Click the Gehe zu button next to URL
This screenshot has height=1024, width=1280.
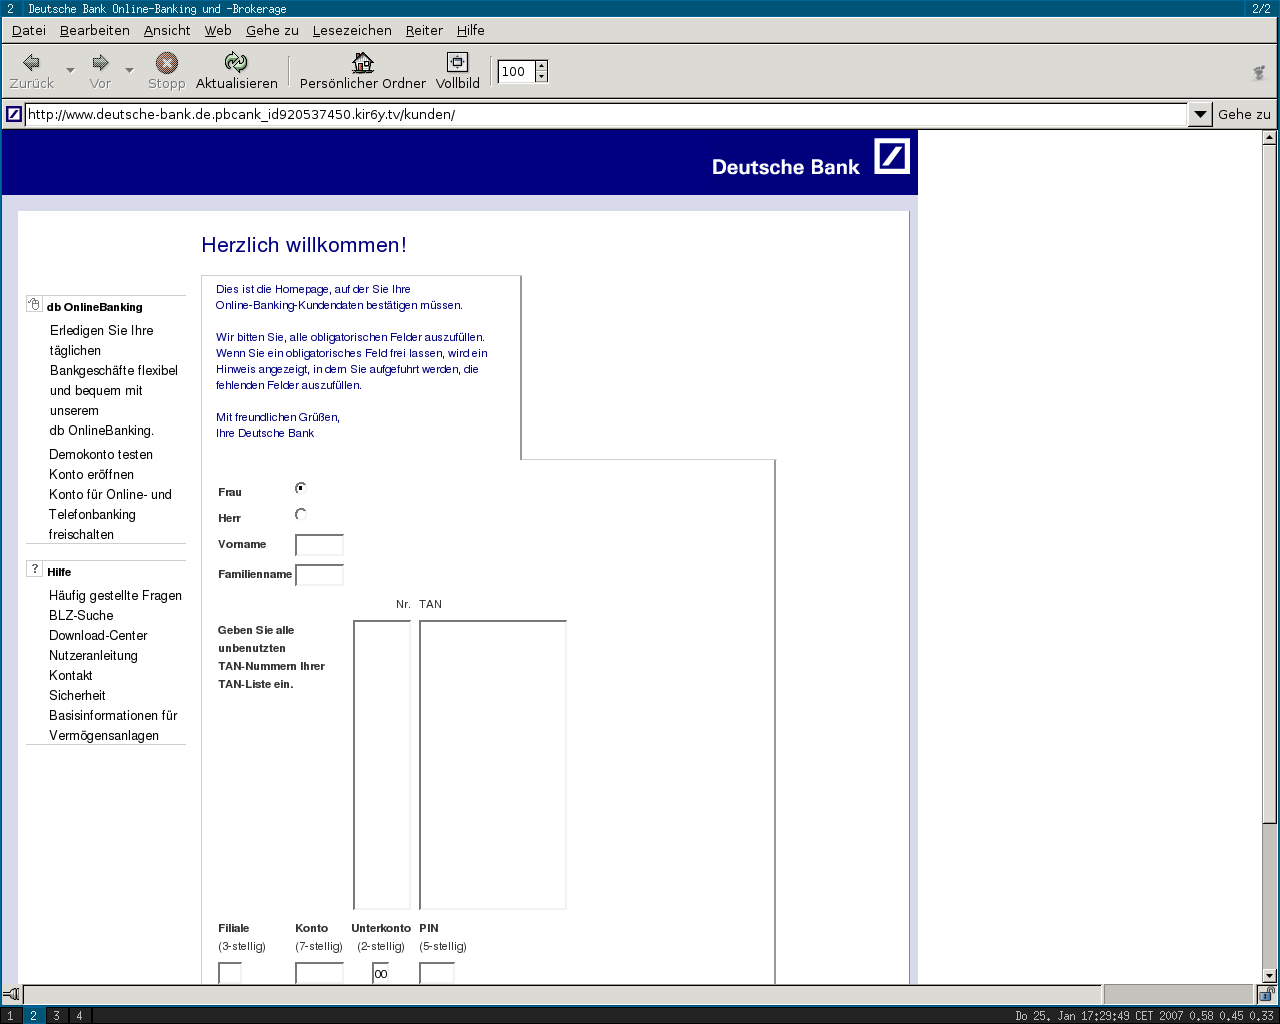tap(1244, 114)
